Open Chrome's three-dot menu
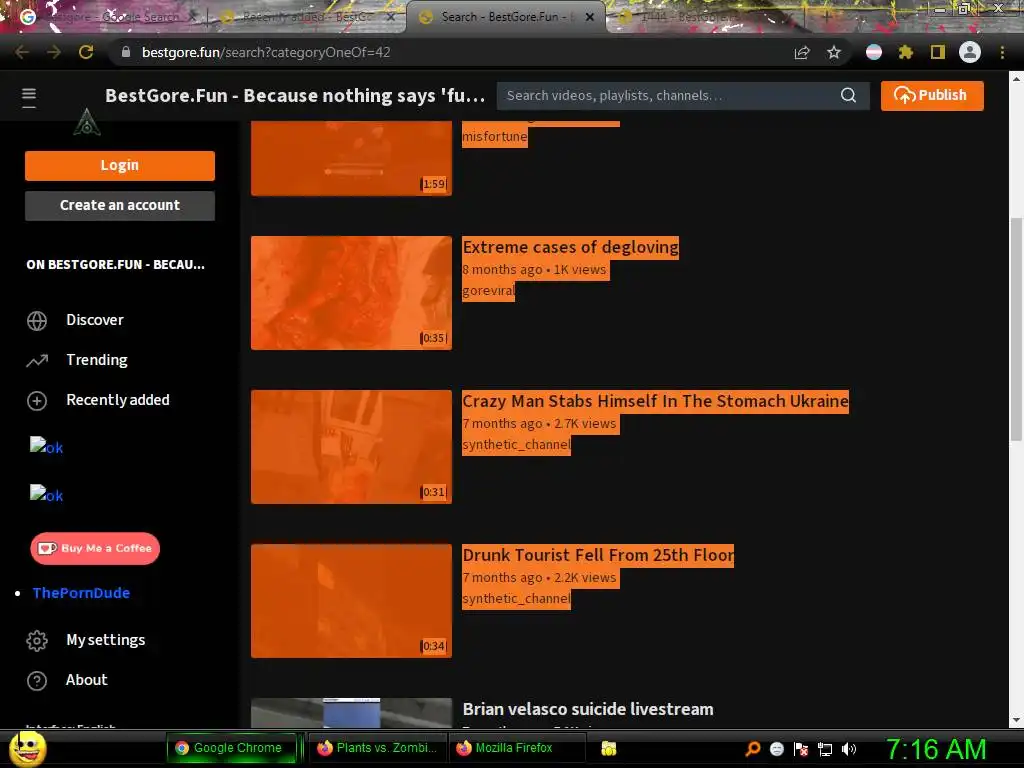This screenshot has height=768, width=1024. click(x=1002, y=52)
